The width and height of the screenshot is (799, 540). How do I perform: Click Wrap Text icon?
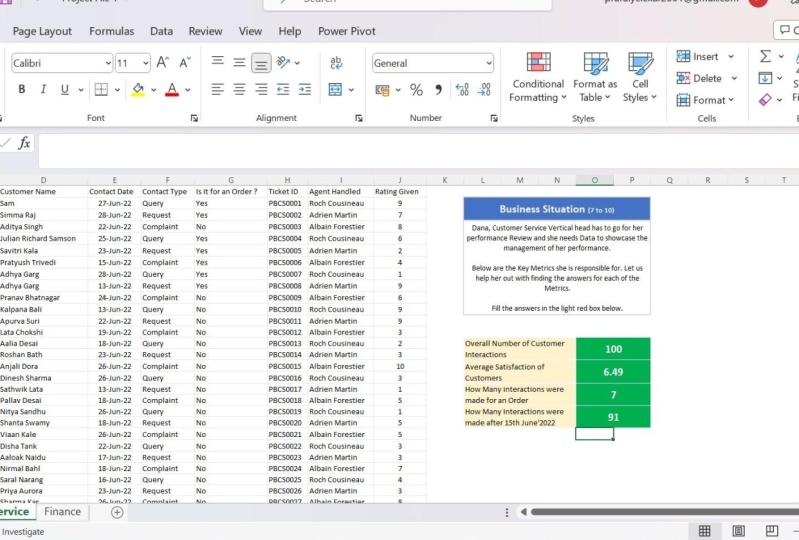click(x=336, y=63)
